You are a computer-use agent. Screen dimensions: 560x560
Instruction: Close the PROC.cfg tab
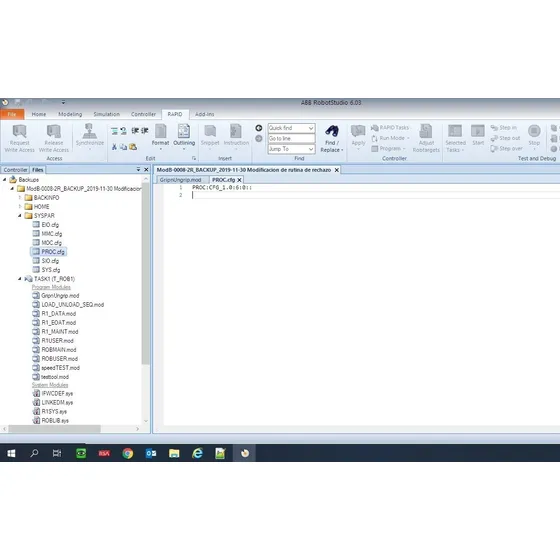[x=239, y=180]
